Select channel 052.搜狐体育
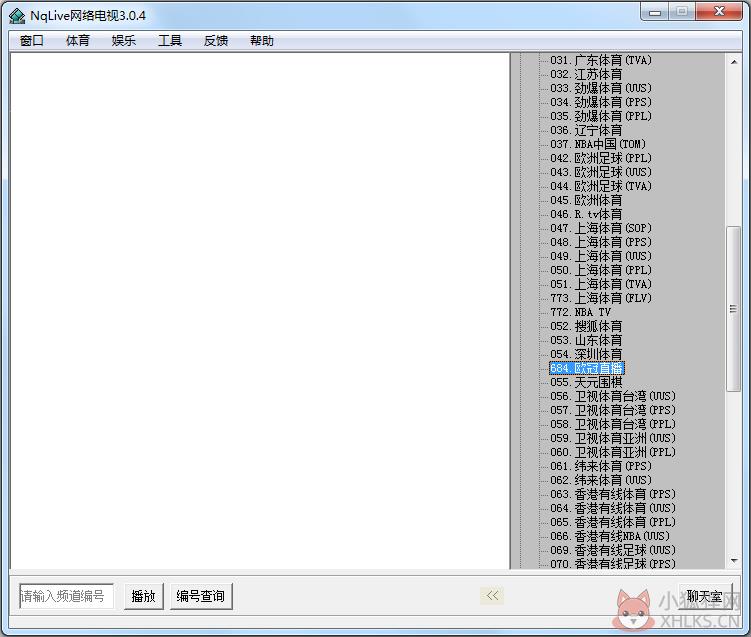 click(x=586, y=326)
